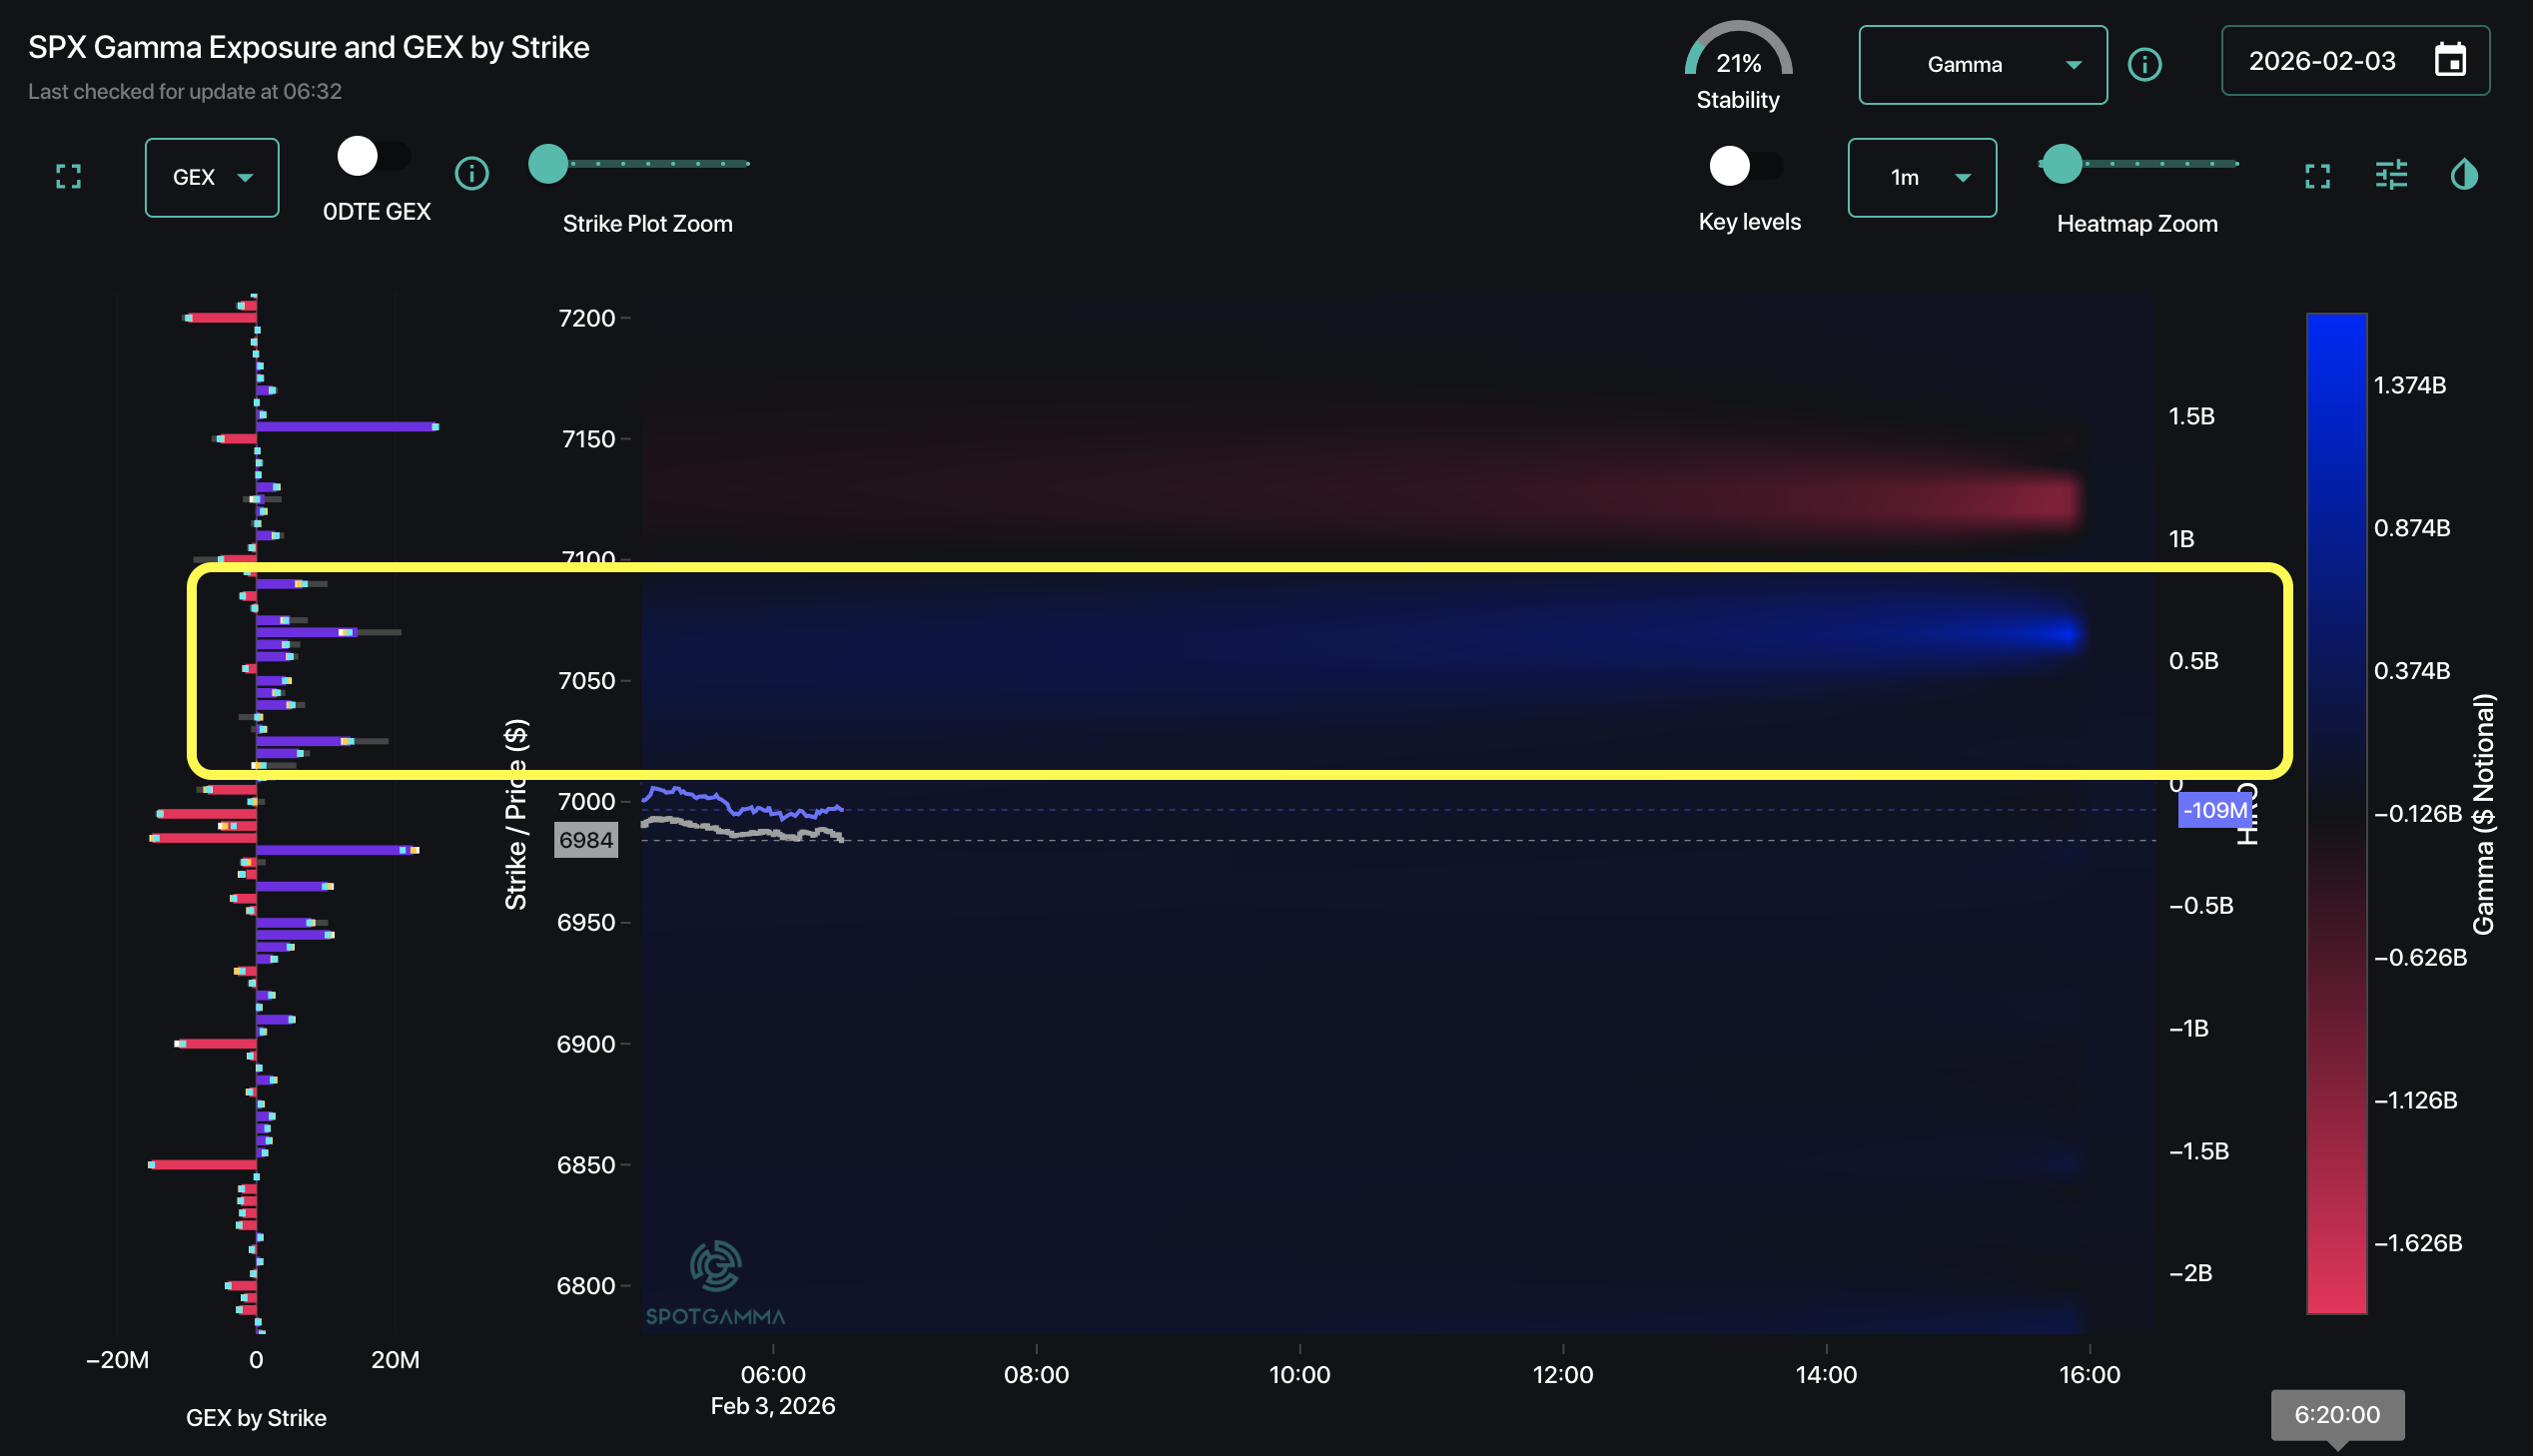
Task: Open the heatmap settings sliders icon
Action: pyautogui.click(x=2391, y=175)
